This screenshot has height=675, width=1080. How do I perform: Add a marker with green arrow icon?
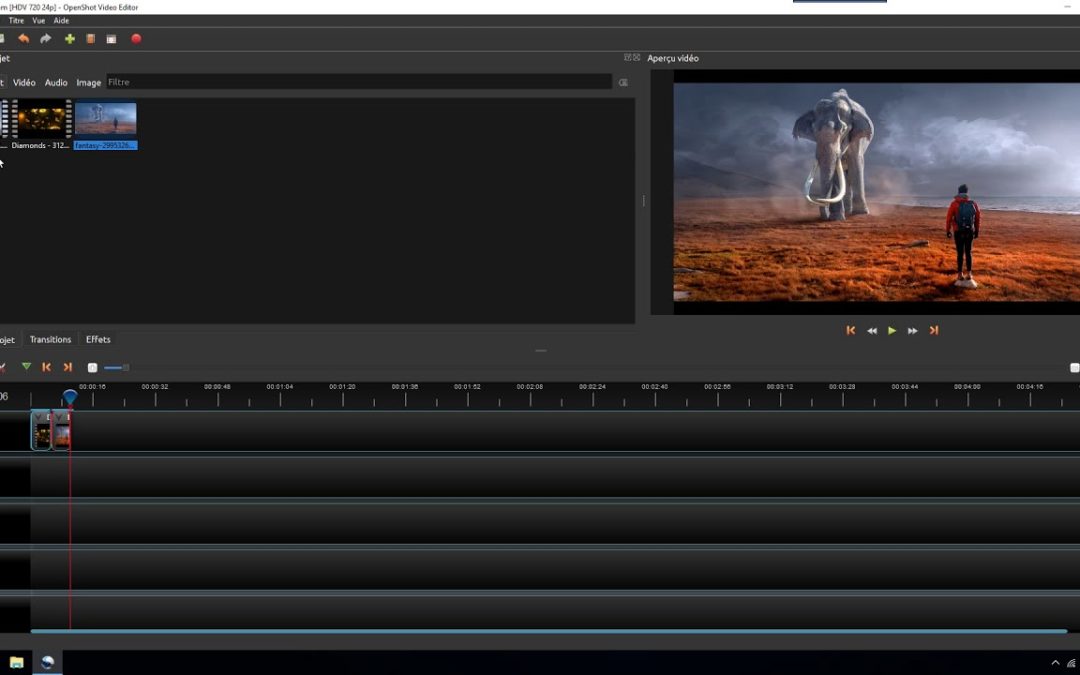click(x=26, y=367)
